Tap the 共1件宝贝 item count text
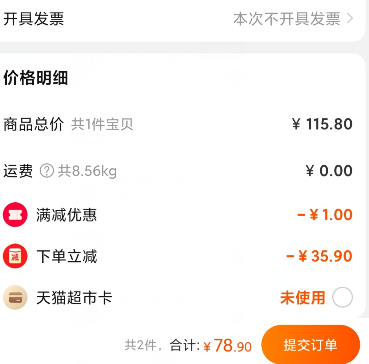This screenshot has width=369, height=364. point(102,125)
